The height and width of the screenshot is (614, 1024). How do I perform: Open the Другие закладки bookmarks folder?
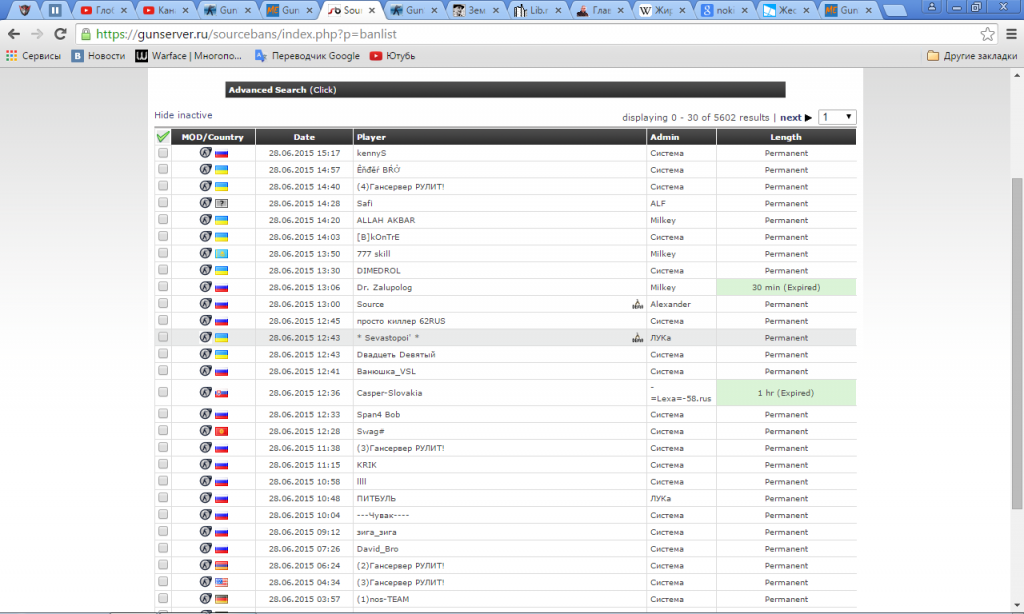[x=970, y=56]
